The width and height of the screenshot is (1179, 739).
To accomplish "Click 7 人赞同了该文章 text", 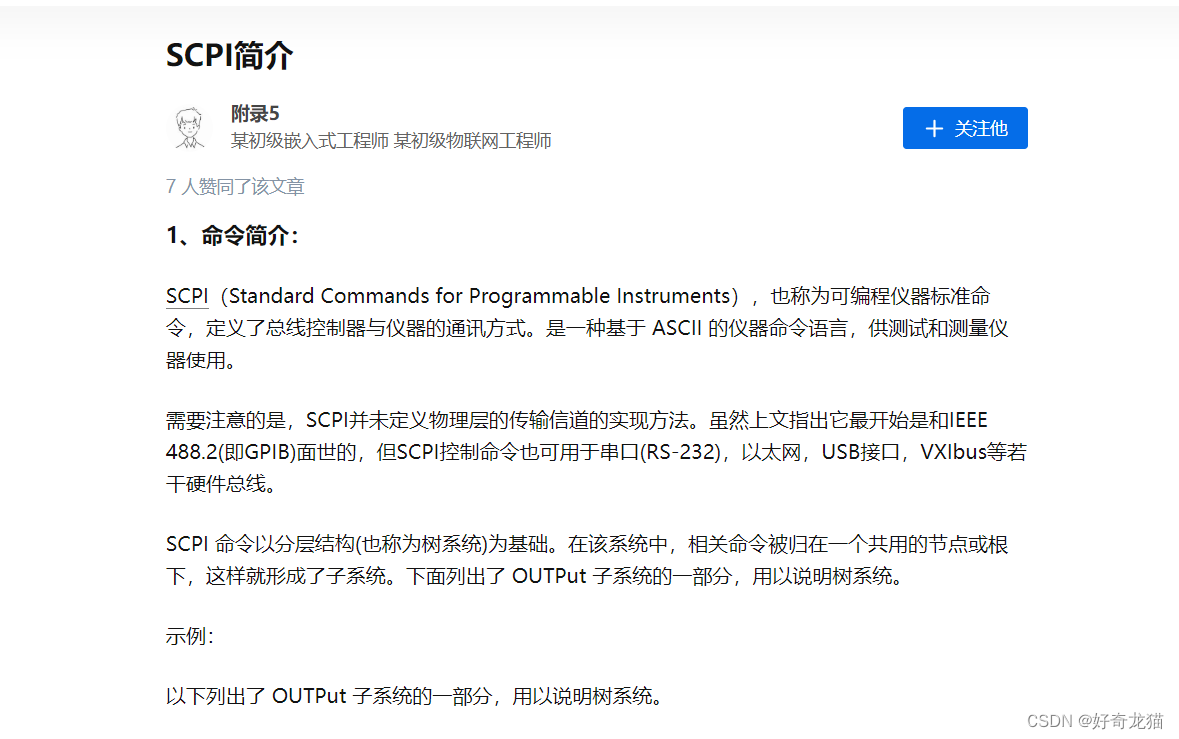I will coord(235,186).
